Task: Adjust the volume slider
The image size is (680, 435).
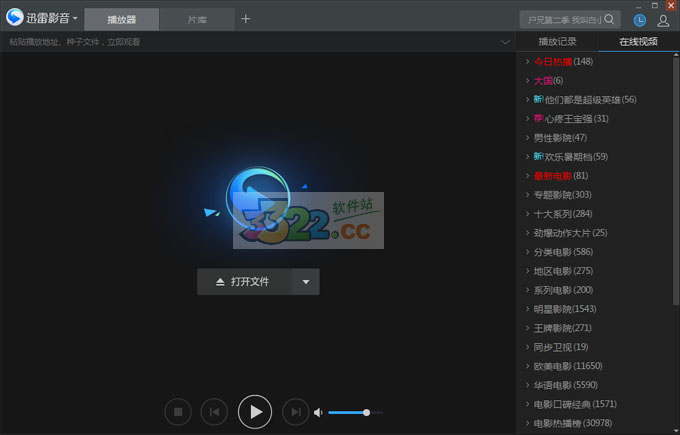Action: [355, 412]
